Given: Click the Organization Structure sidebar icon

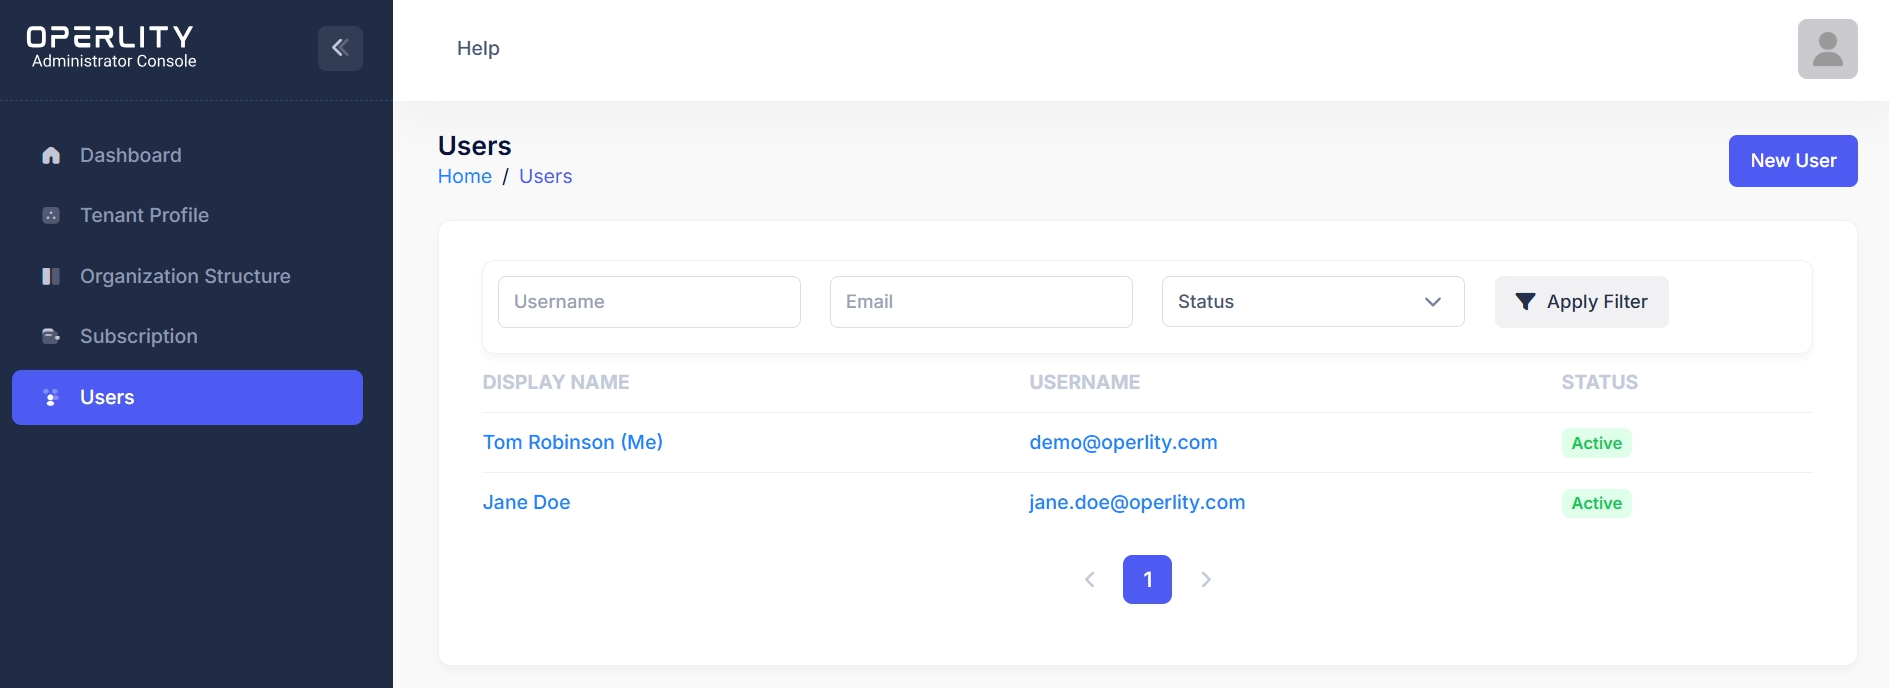Looking at the screenshot, I should 51,276.
